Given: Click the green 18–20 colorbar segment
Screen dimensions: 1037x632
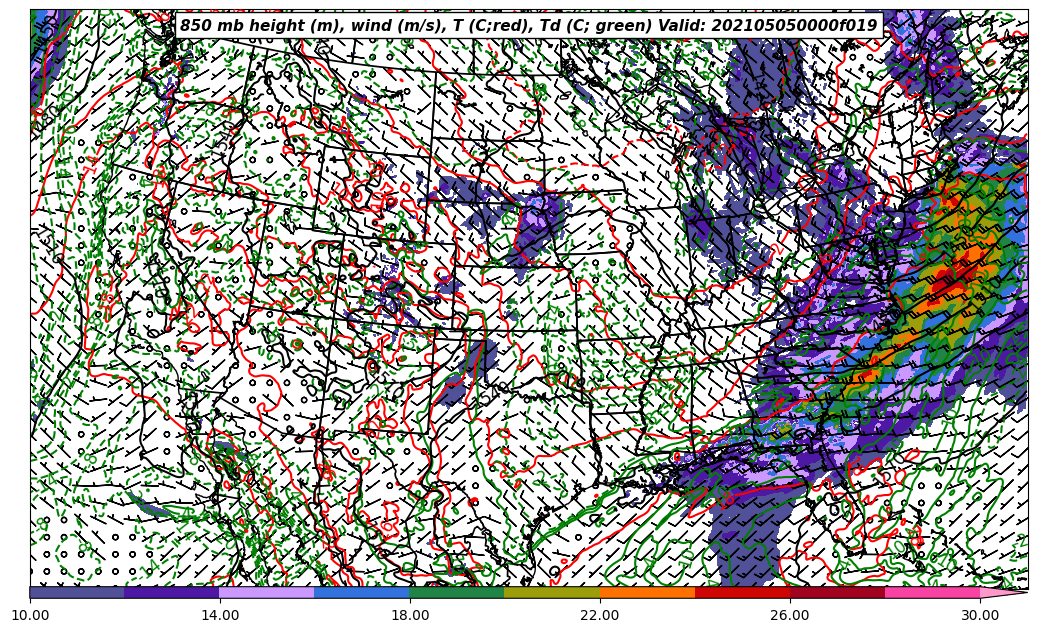Looking at the screenshot, I should (x=457, y=592).
